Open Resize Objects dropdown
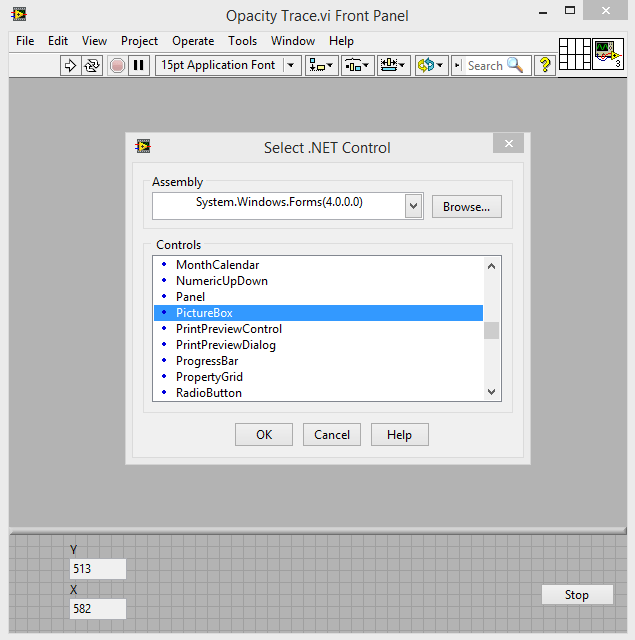This screenshot has height=640, width=635. [393, 65]
